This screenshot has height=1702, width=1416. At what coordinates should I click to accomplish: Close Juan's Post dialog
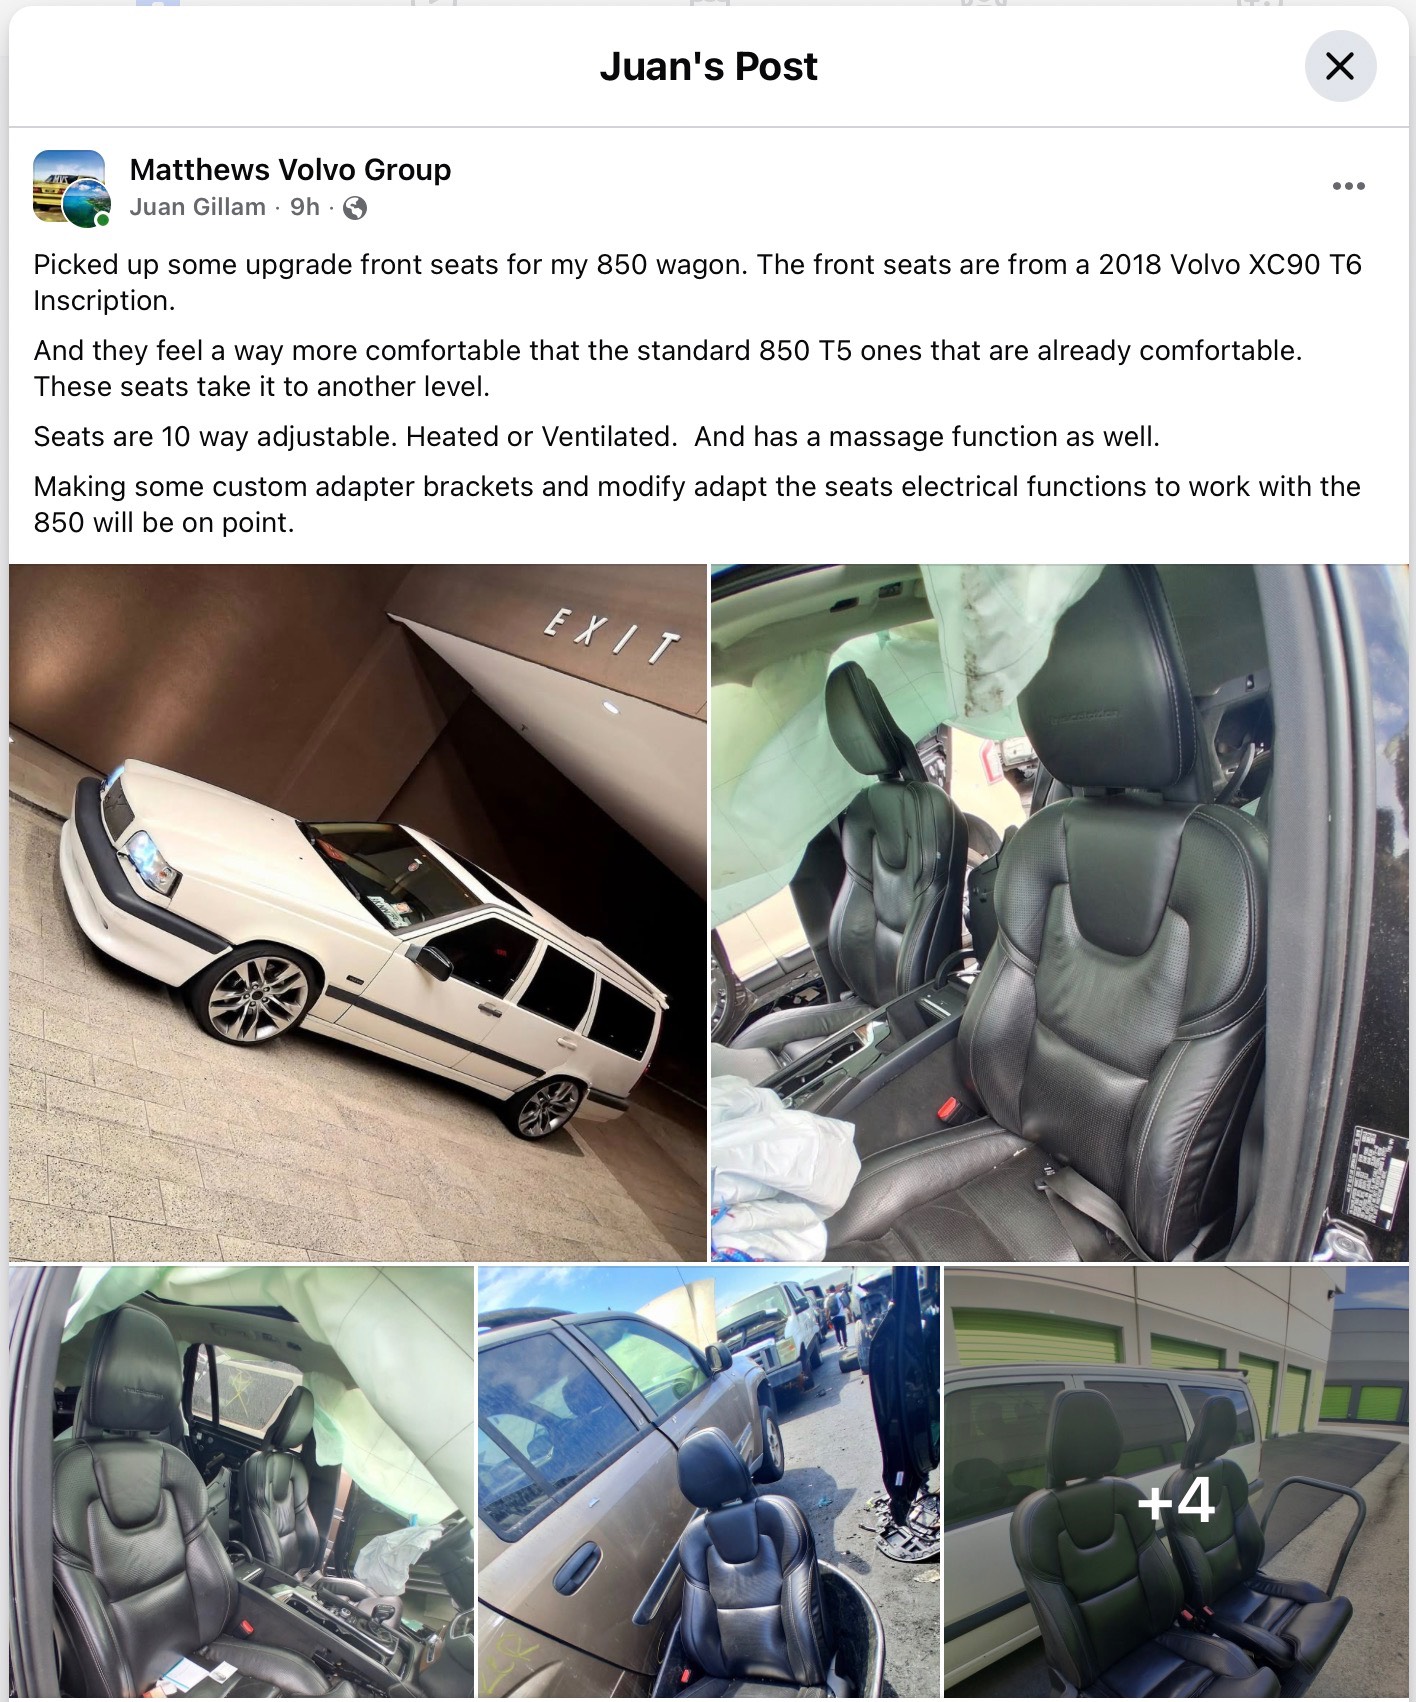tap(1340, 66)
